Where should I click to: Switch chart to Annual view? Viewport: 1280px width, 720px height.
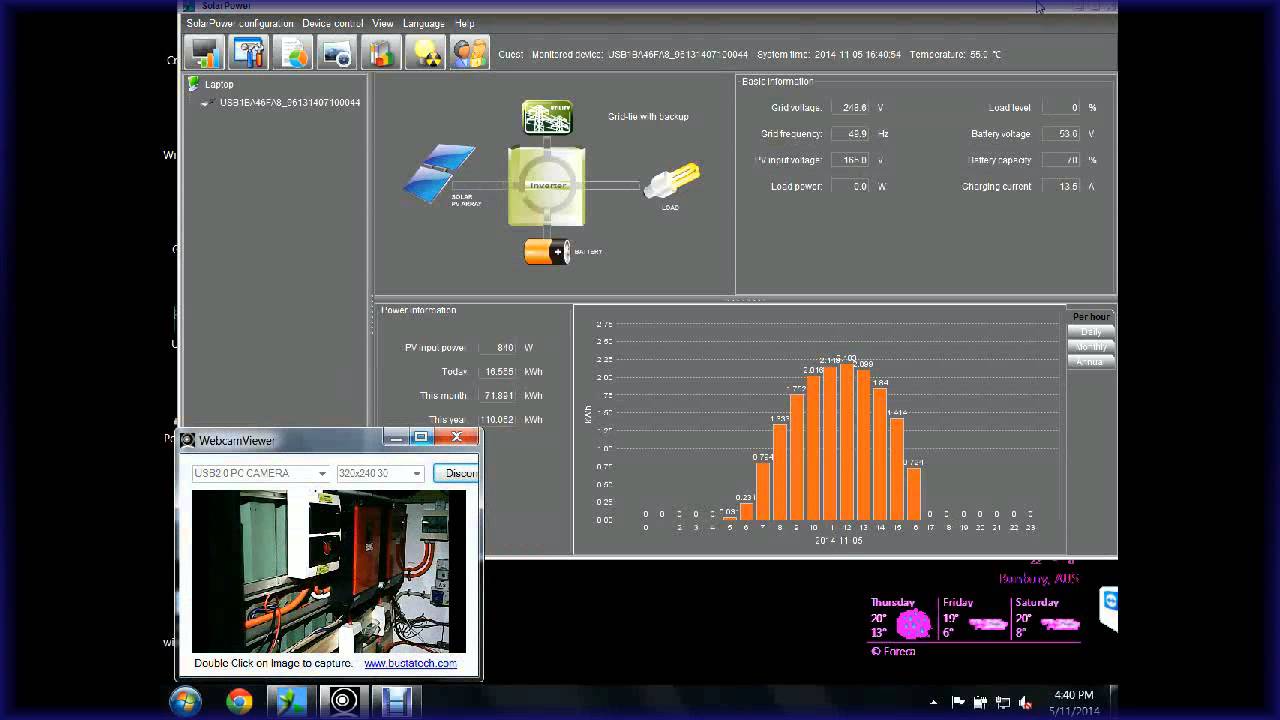click(1090, 362)
